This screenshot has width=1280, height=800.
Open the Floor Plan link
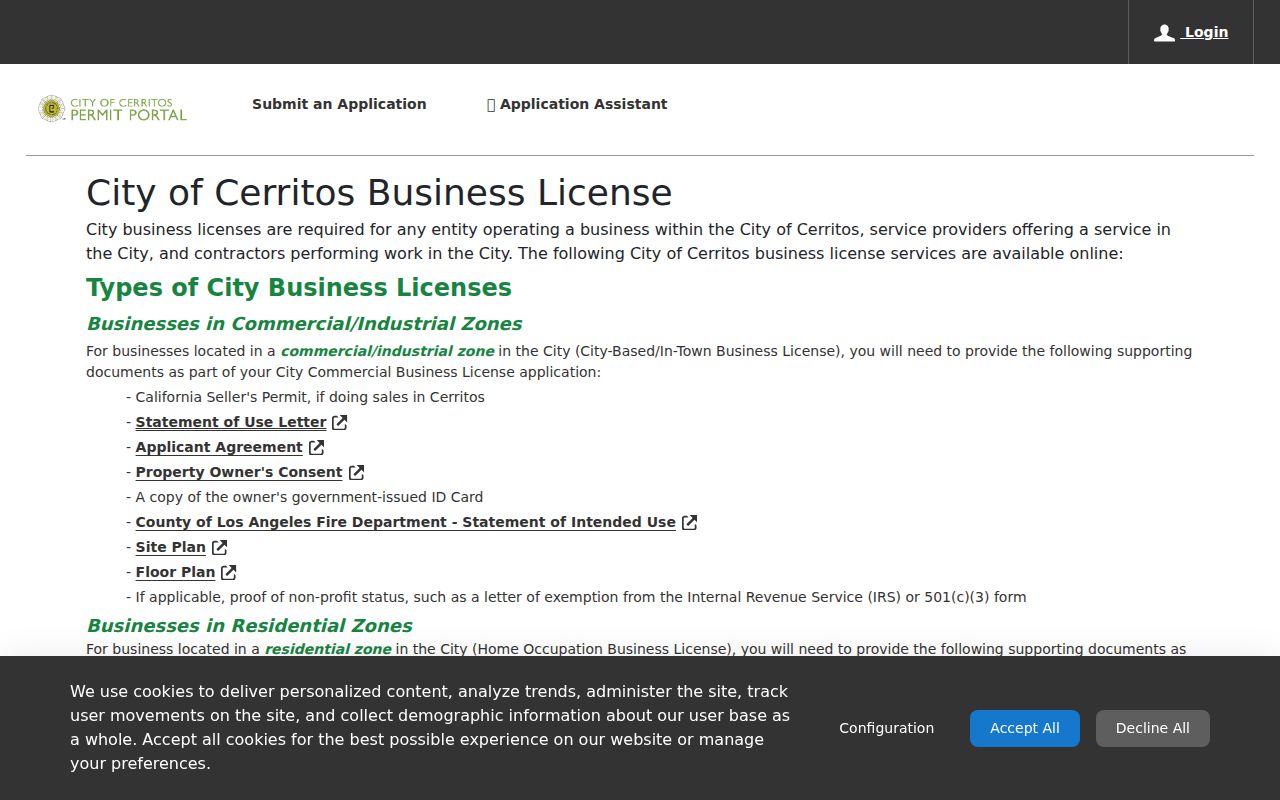click(175, 572)
